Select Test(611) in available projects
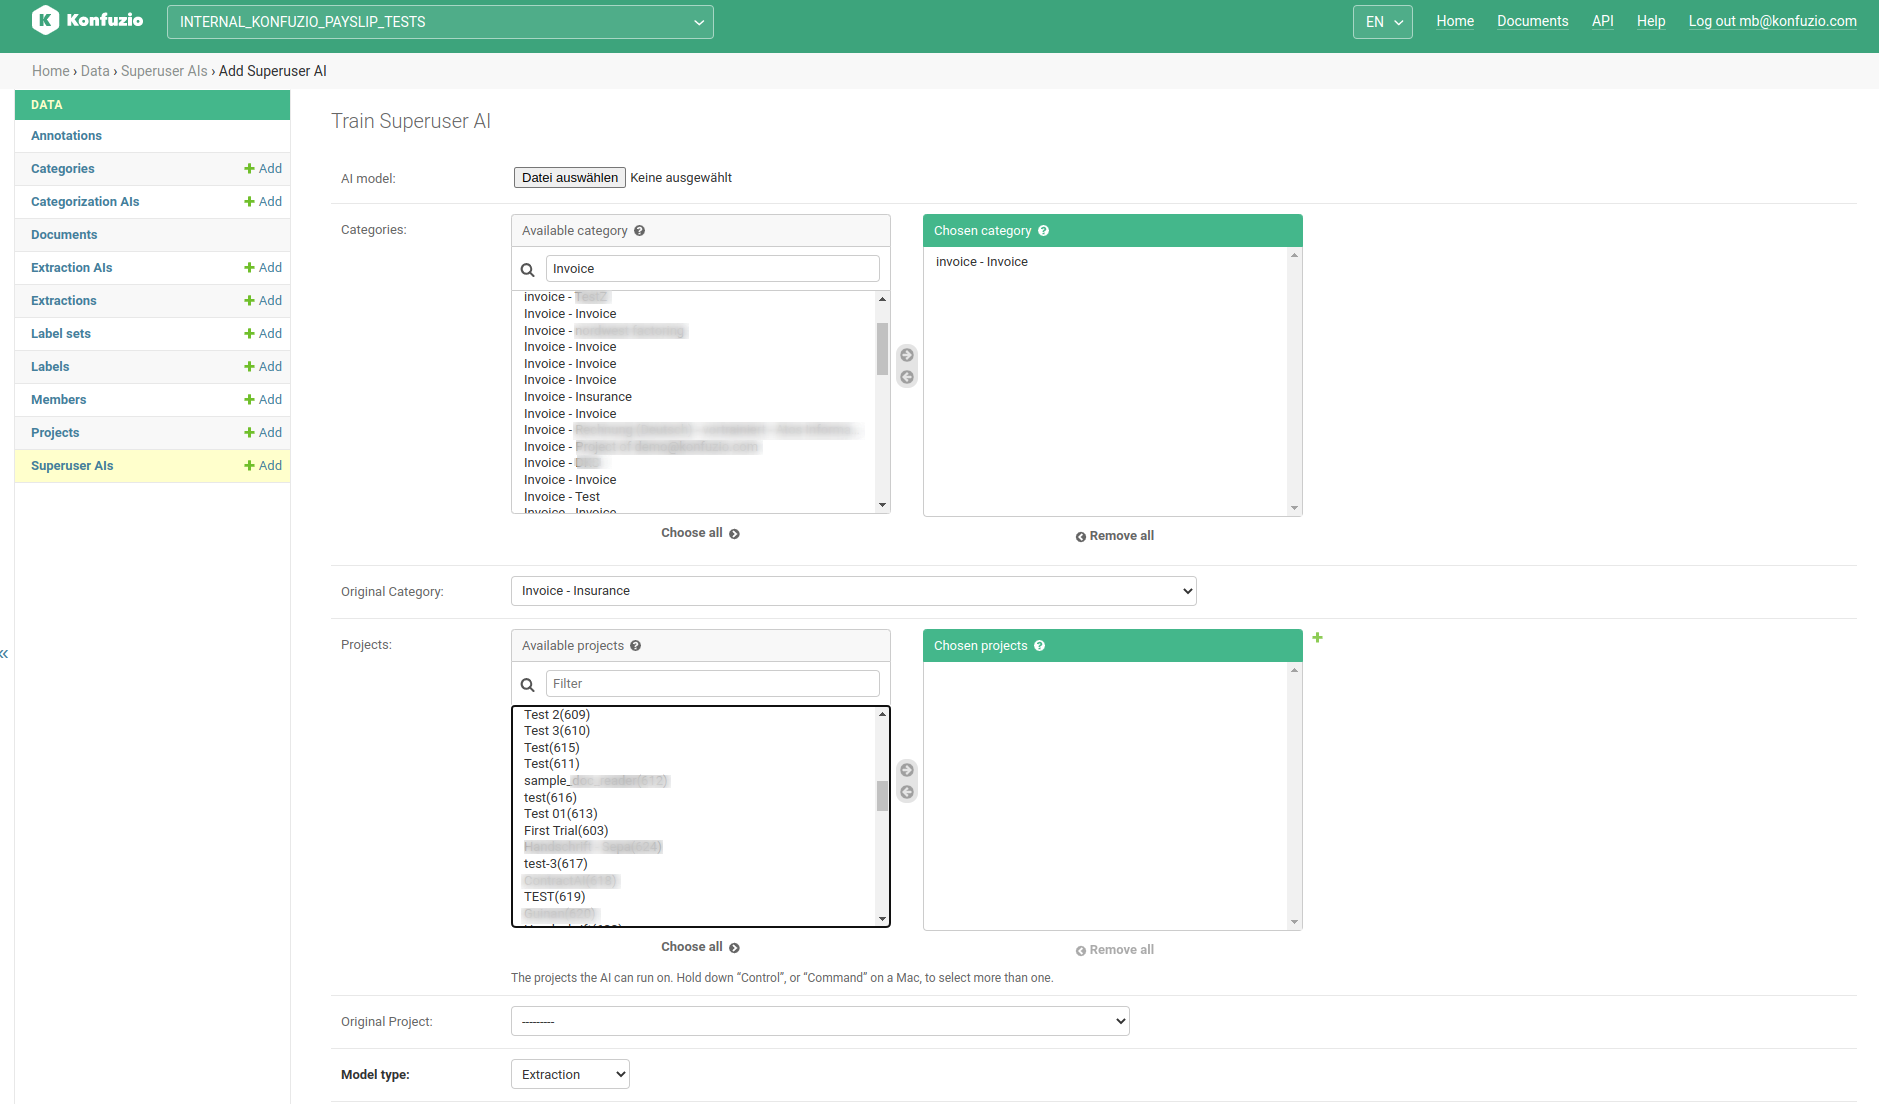 pyautogui.click(x=552, y=764)
